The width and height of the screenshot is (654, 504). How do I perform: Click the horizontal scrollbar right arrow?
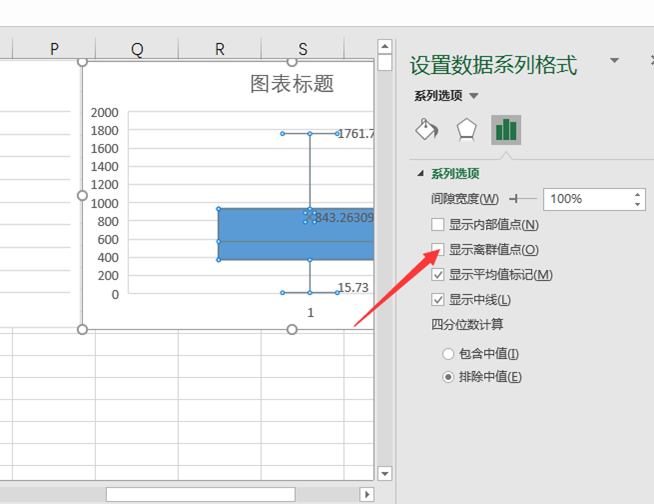(x=367, y=495)
